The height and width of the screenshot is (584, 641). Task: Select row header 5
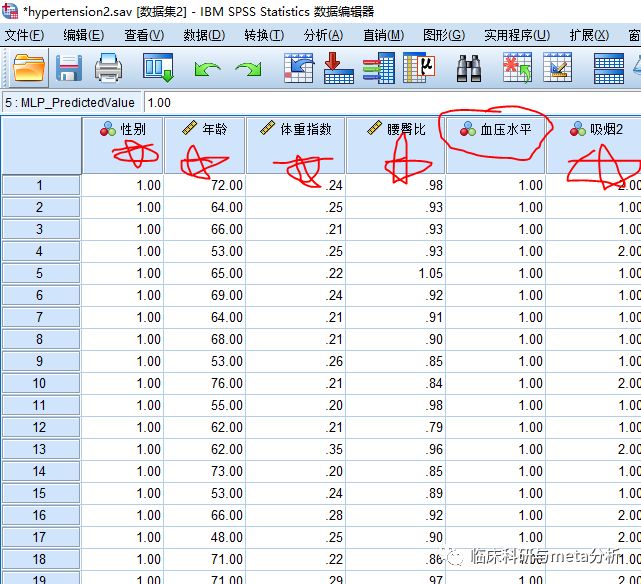[x=41, y=273]
